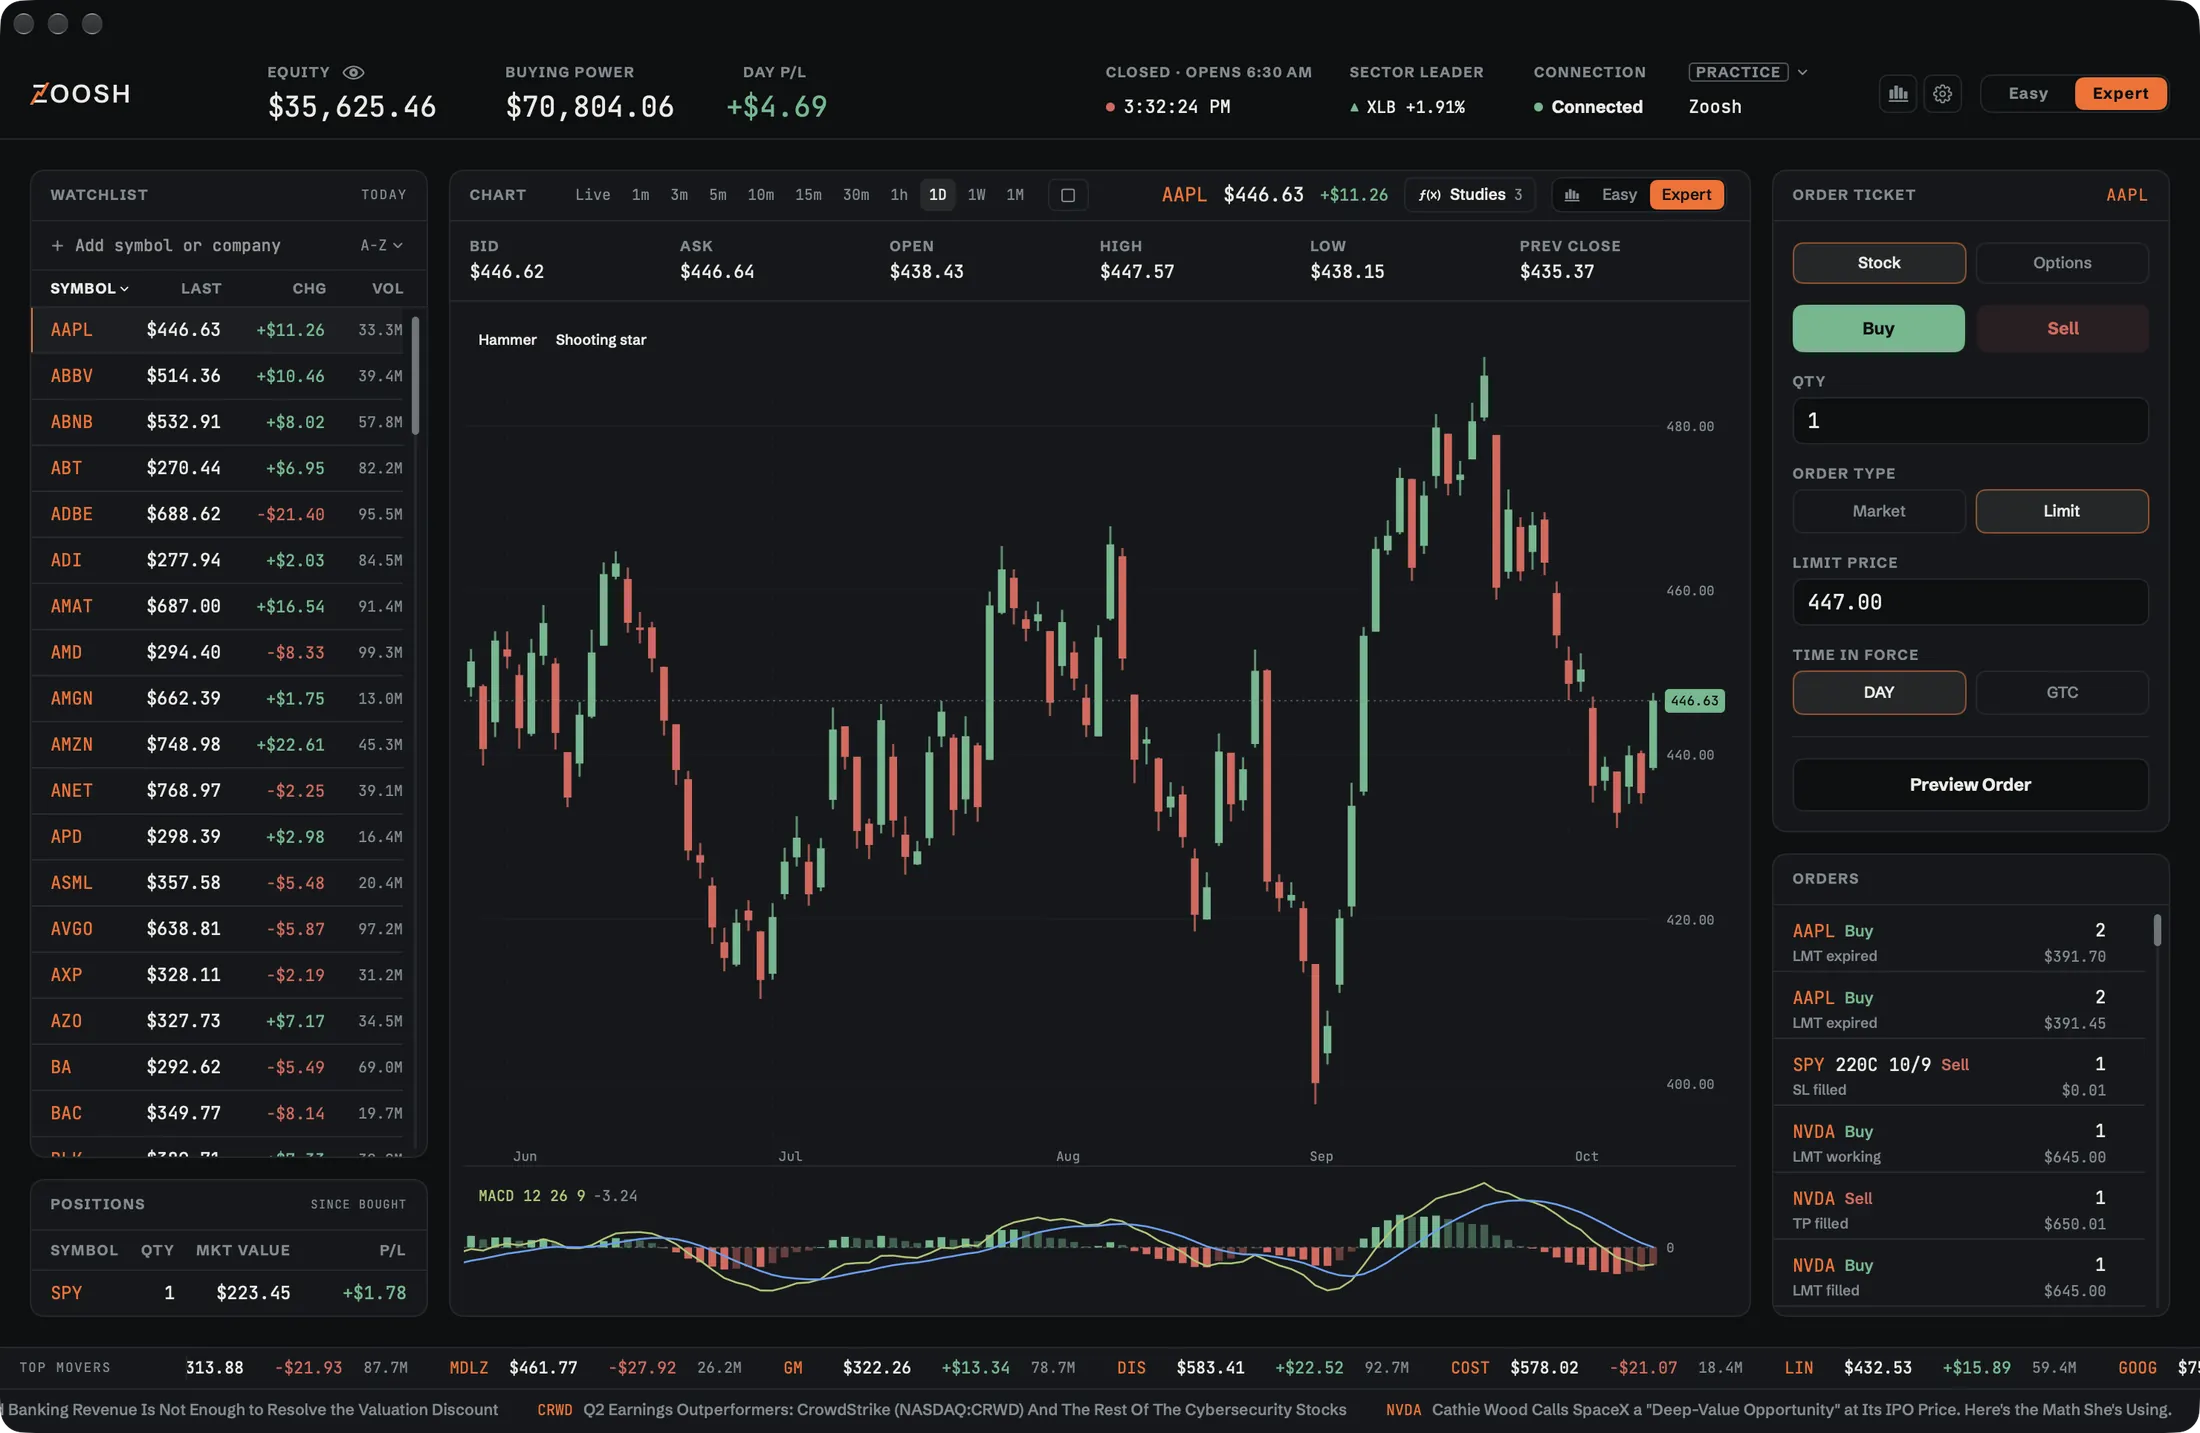Click the QTY input field
This screenshot has height=1433, width=2200.
coord(1970,421)
